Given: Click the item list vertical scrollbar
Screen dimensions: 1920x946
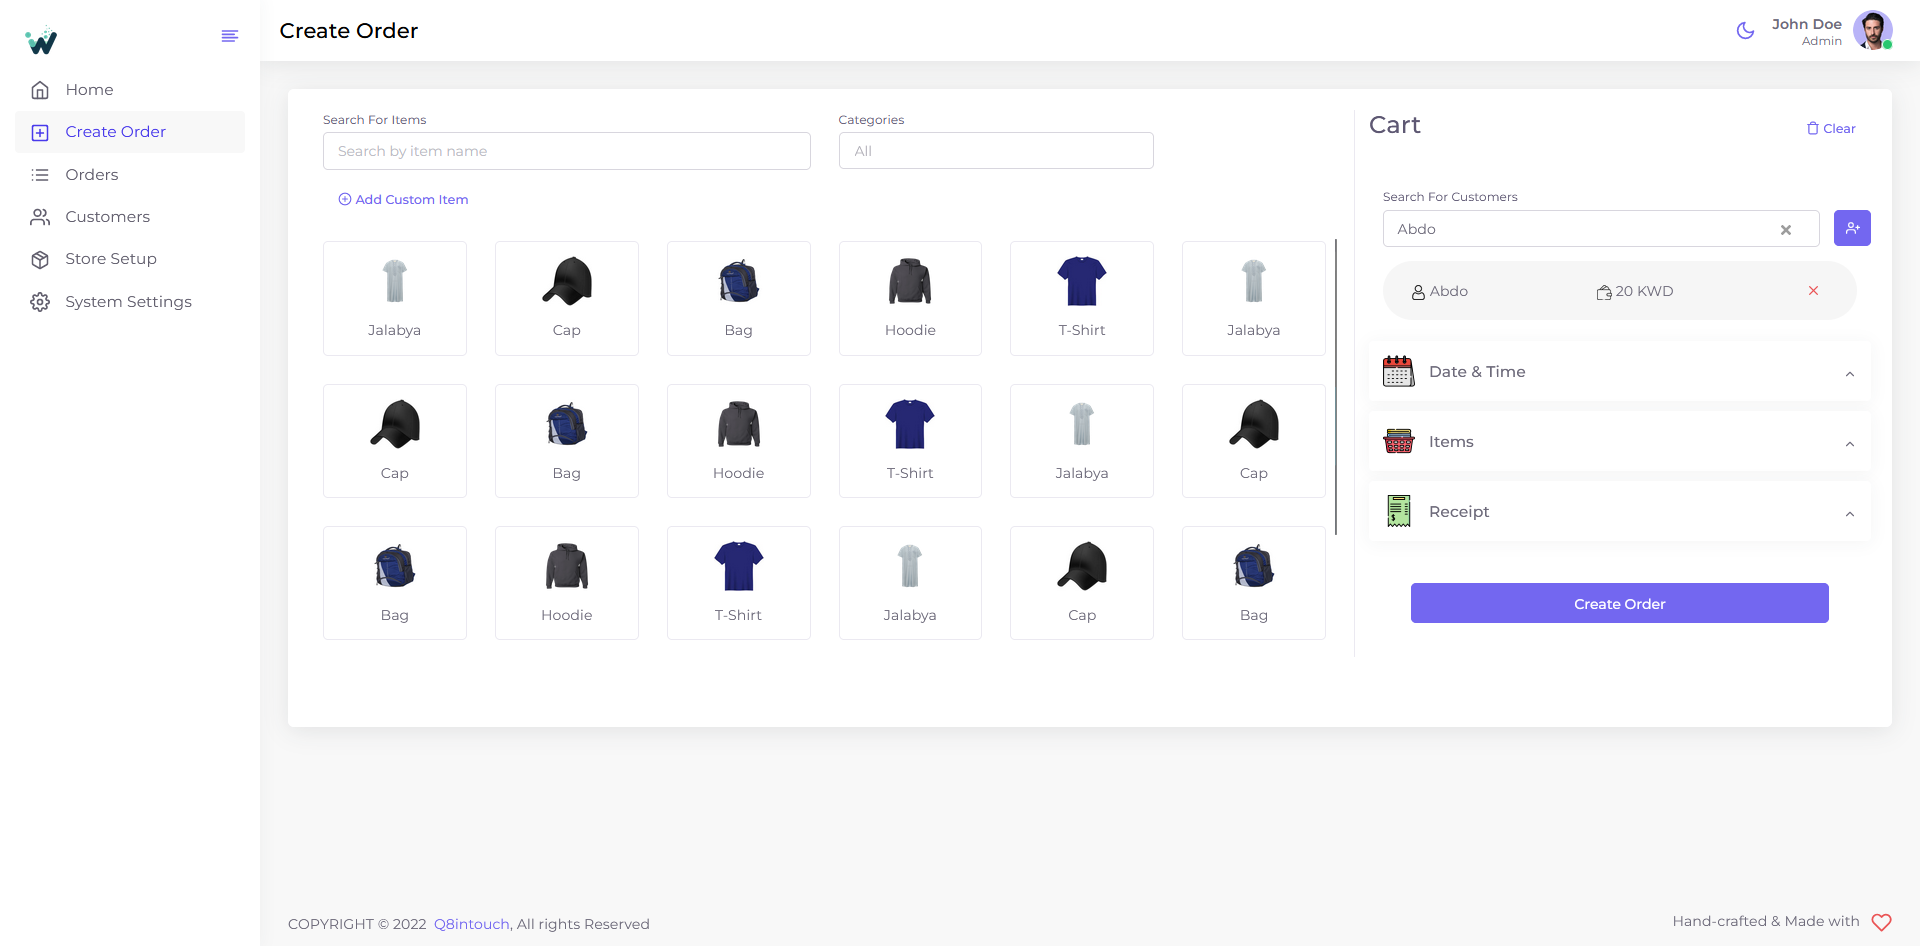Looking at the screenshot, I should 1335,387.
